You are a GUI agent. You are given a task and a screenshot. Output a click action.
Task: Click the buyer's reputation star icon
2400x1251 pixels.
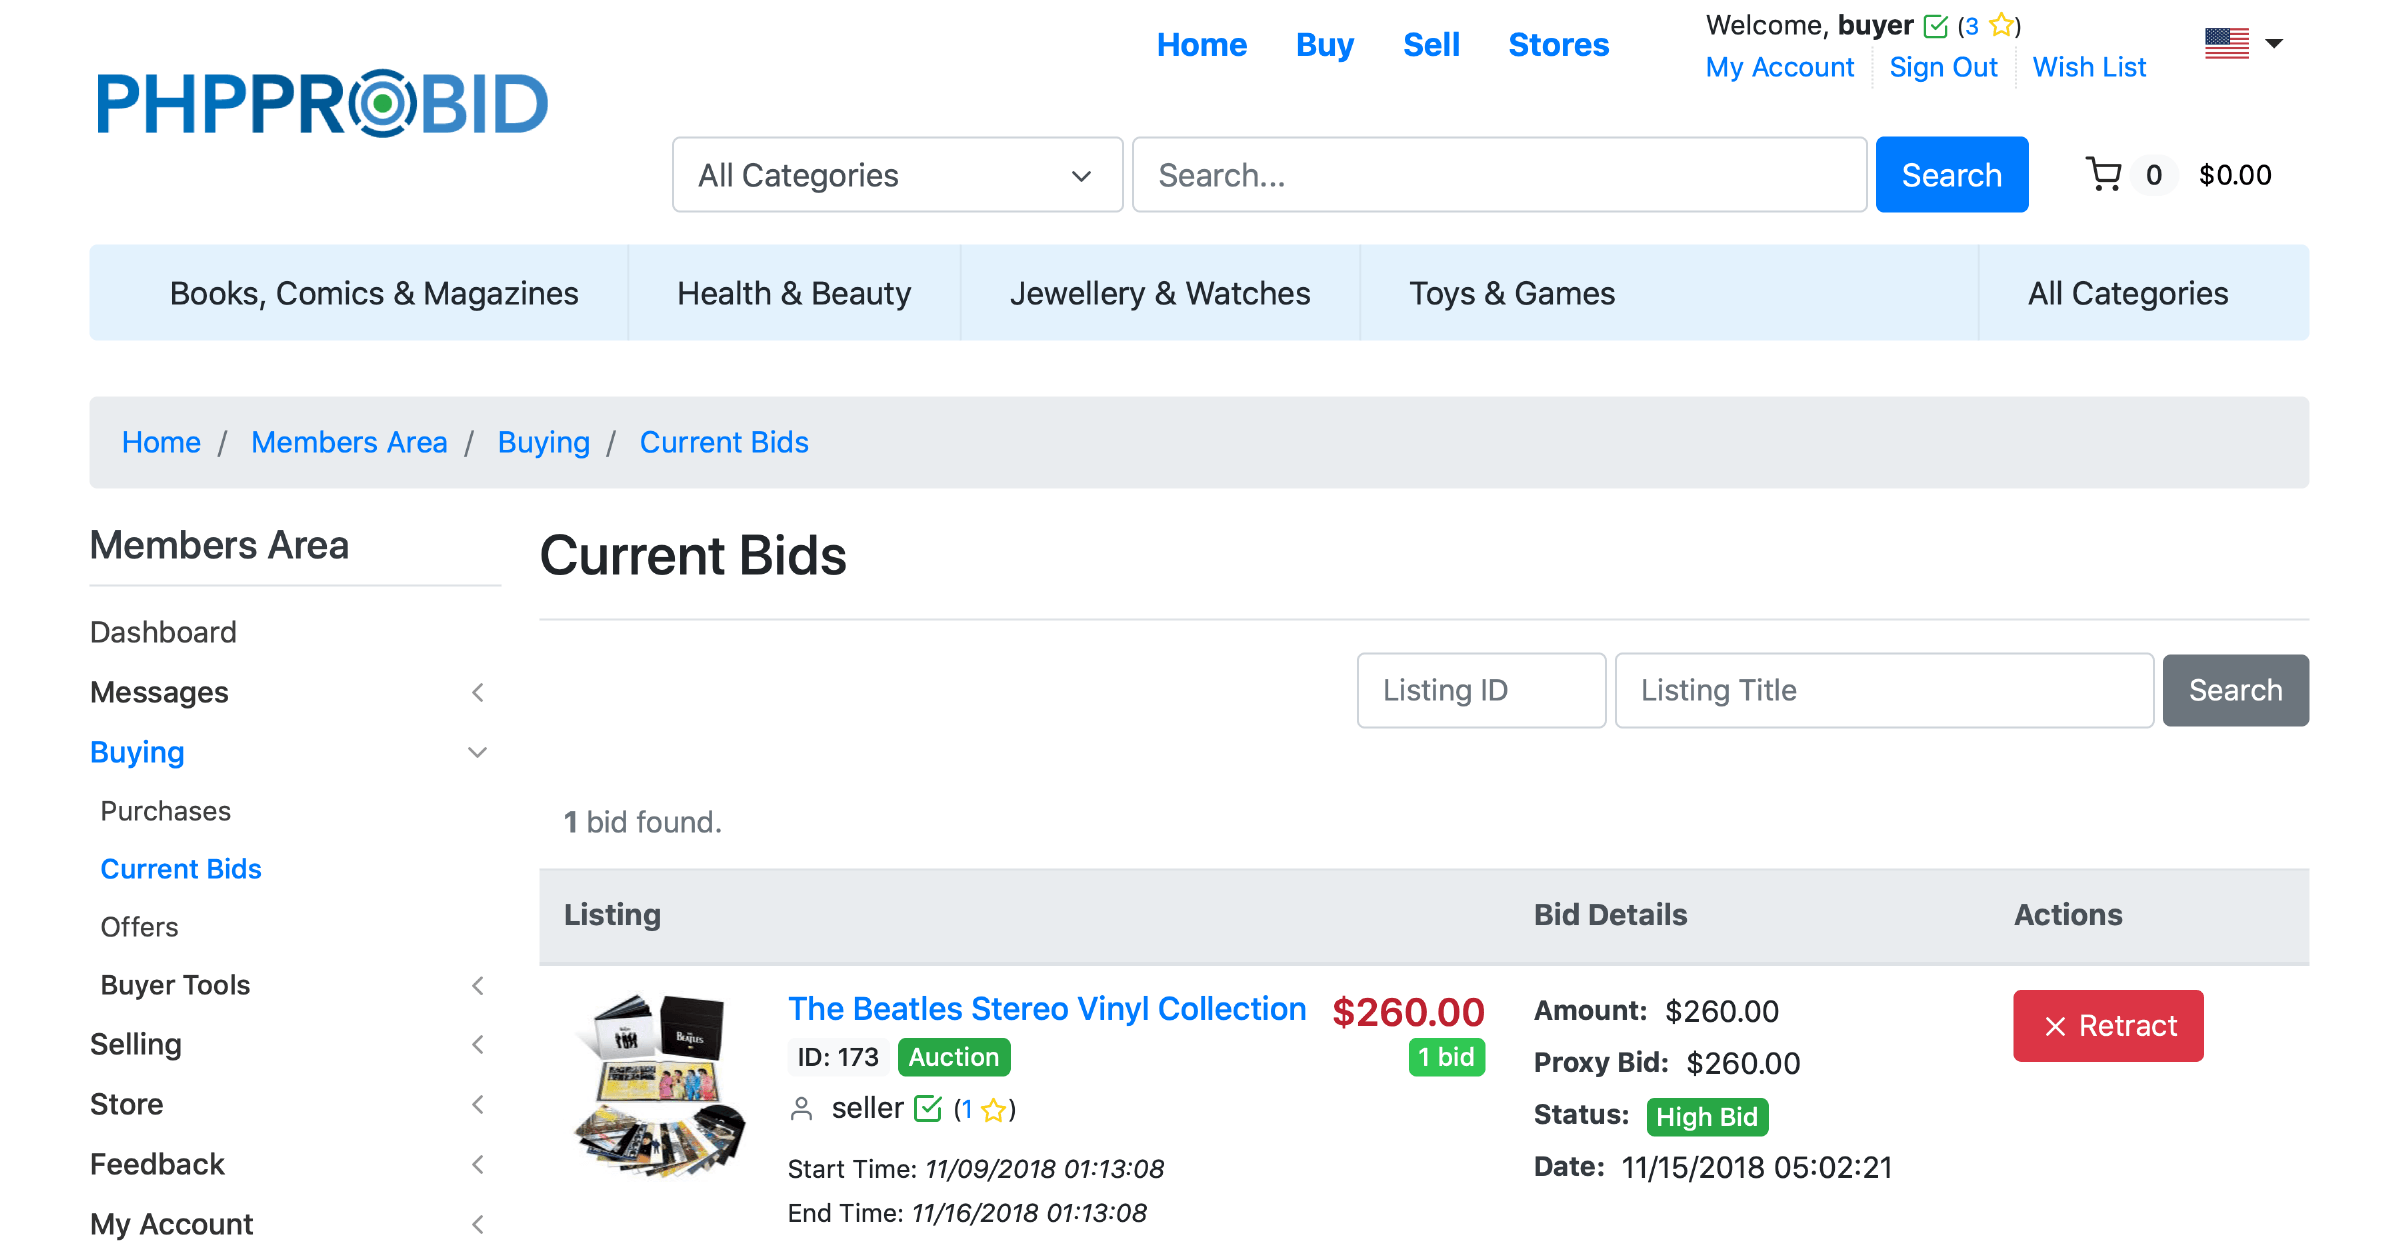coord(2001,25)
